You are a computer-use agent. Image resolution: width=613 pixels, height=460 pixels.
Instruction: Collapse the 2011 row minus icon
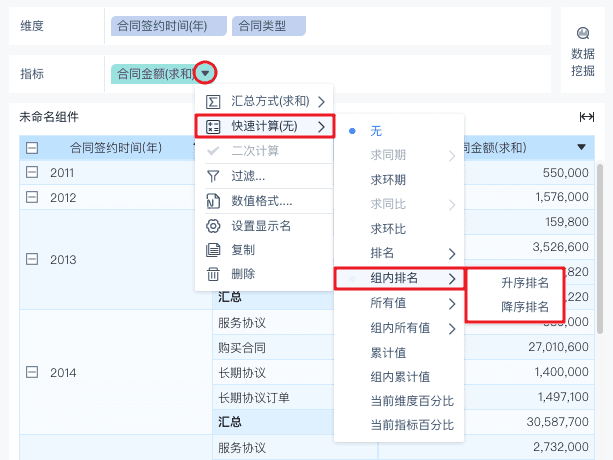click(33, 173)
